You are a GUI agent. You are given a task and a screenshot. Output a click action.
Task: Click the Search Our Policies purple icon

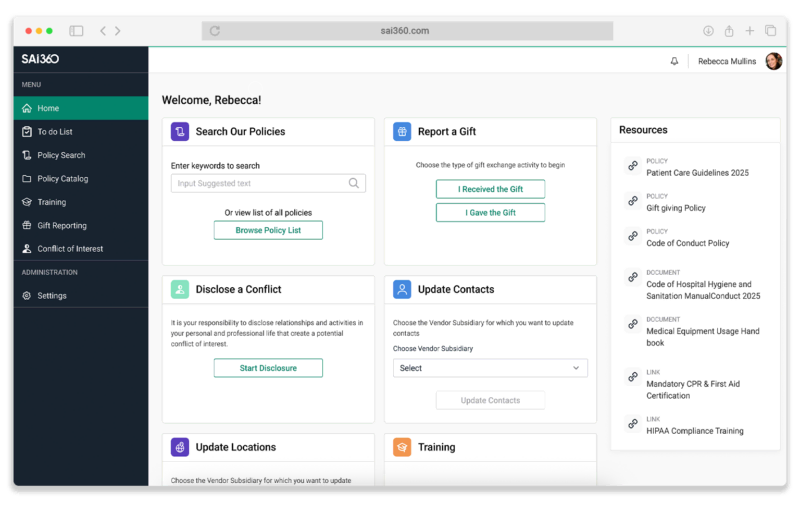tap(180, 131)
